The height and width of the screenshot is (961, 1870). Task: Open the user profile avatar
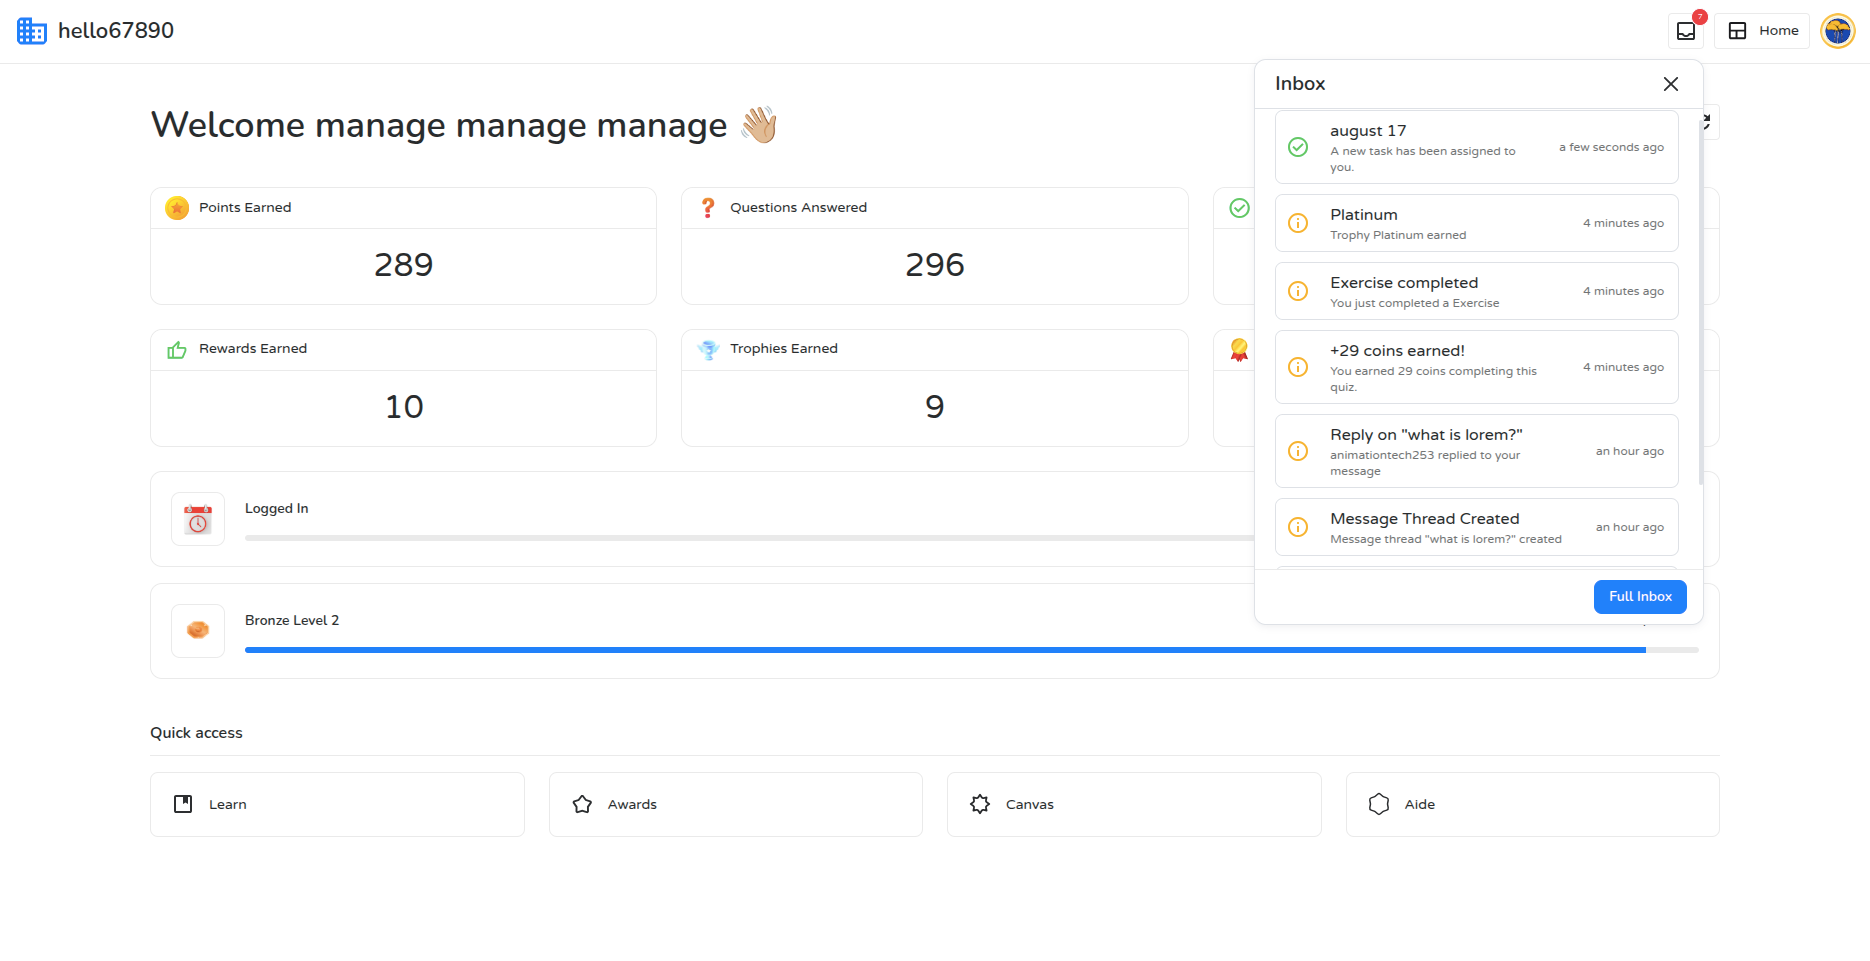[x=1838, y=31]
